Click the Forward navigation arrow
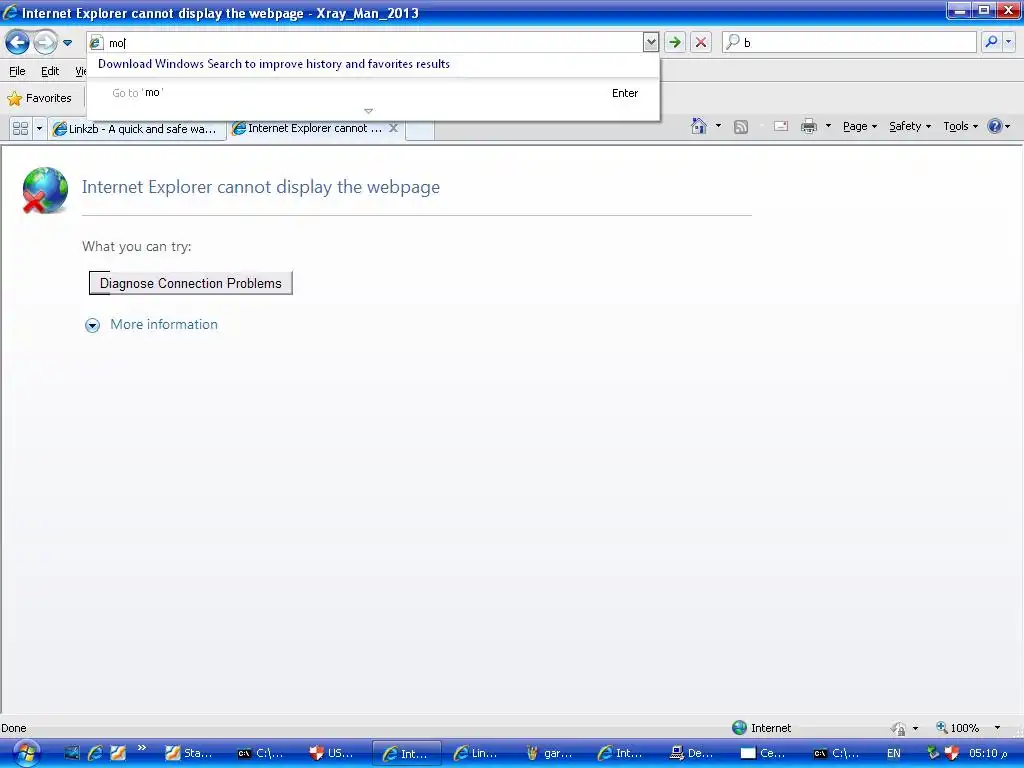The image size is (1024, 768). coord(45,43)
